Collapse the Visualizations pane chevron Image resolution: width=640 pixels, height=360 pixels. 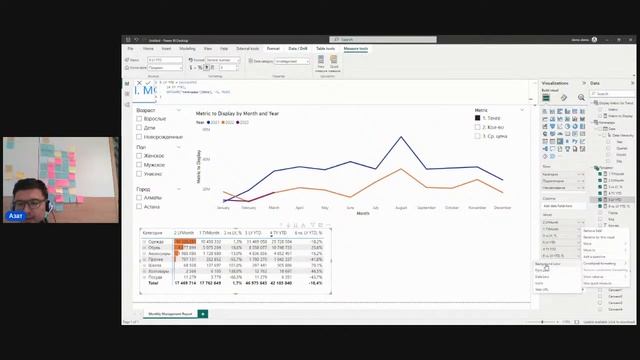pos(584,83)
